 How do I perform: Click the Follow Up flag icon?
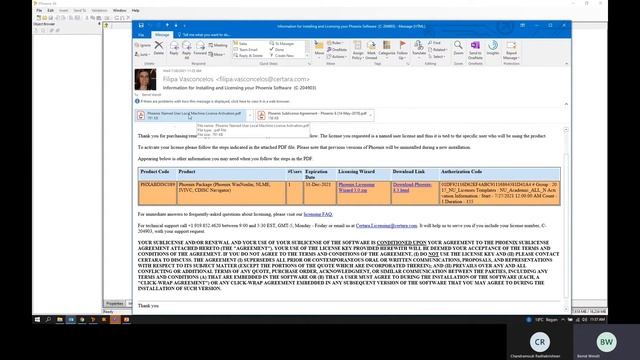(402, 50)
